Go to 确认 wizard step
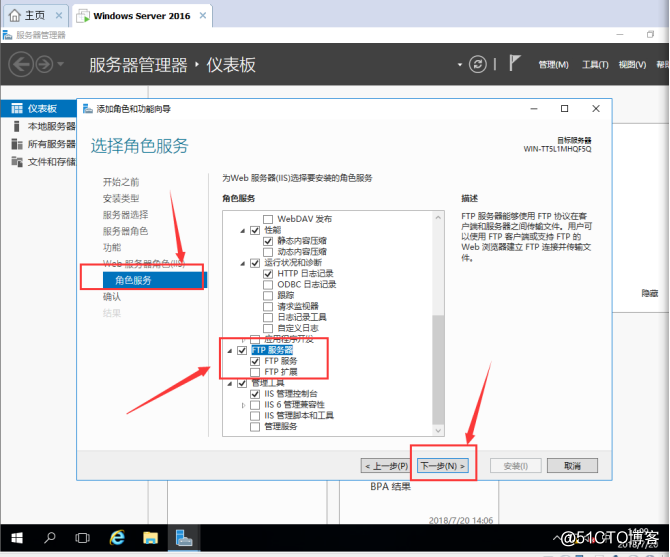Image resolution: width=670 pixels, height=557 pixels. (112, 296)
